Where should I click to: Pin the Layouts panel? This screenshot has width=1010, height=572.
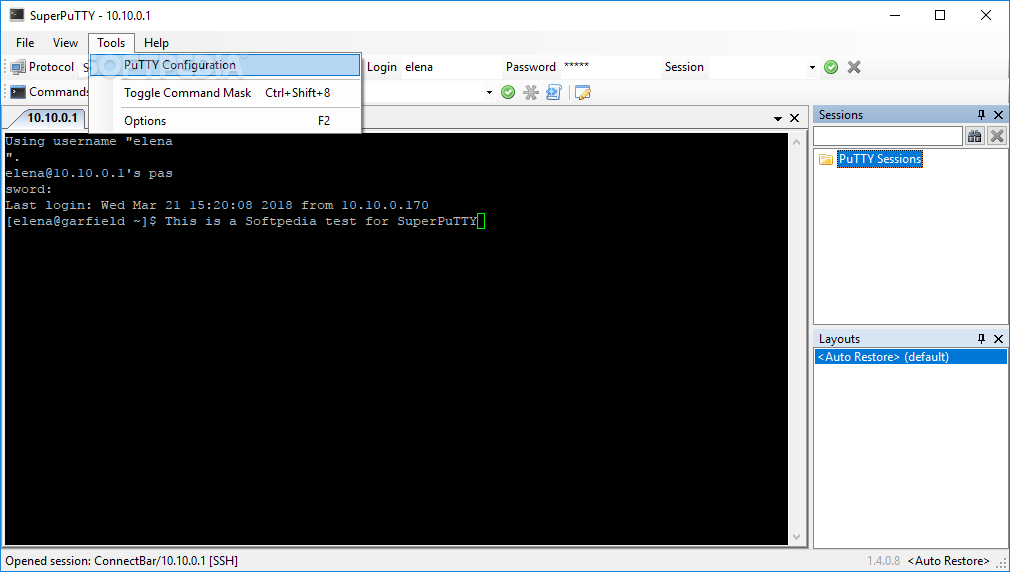pyautogui.click(x=981, y=339)
